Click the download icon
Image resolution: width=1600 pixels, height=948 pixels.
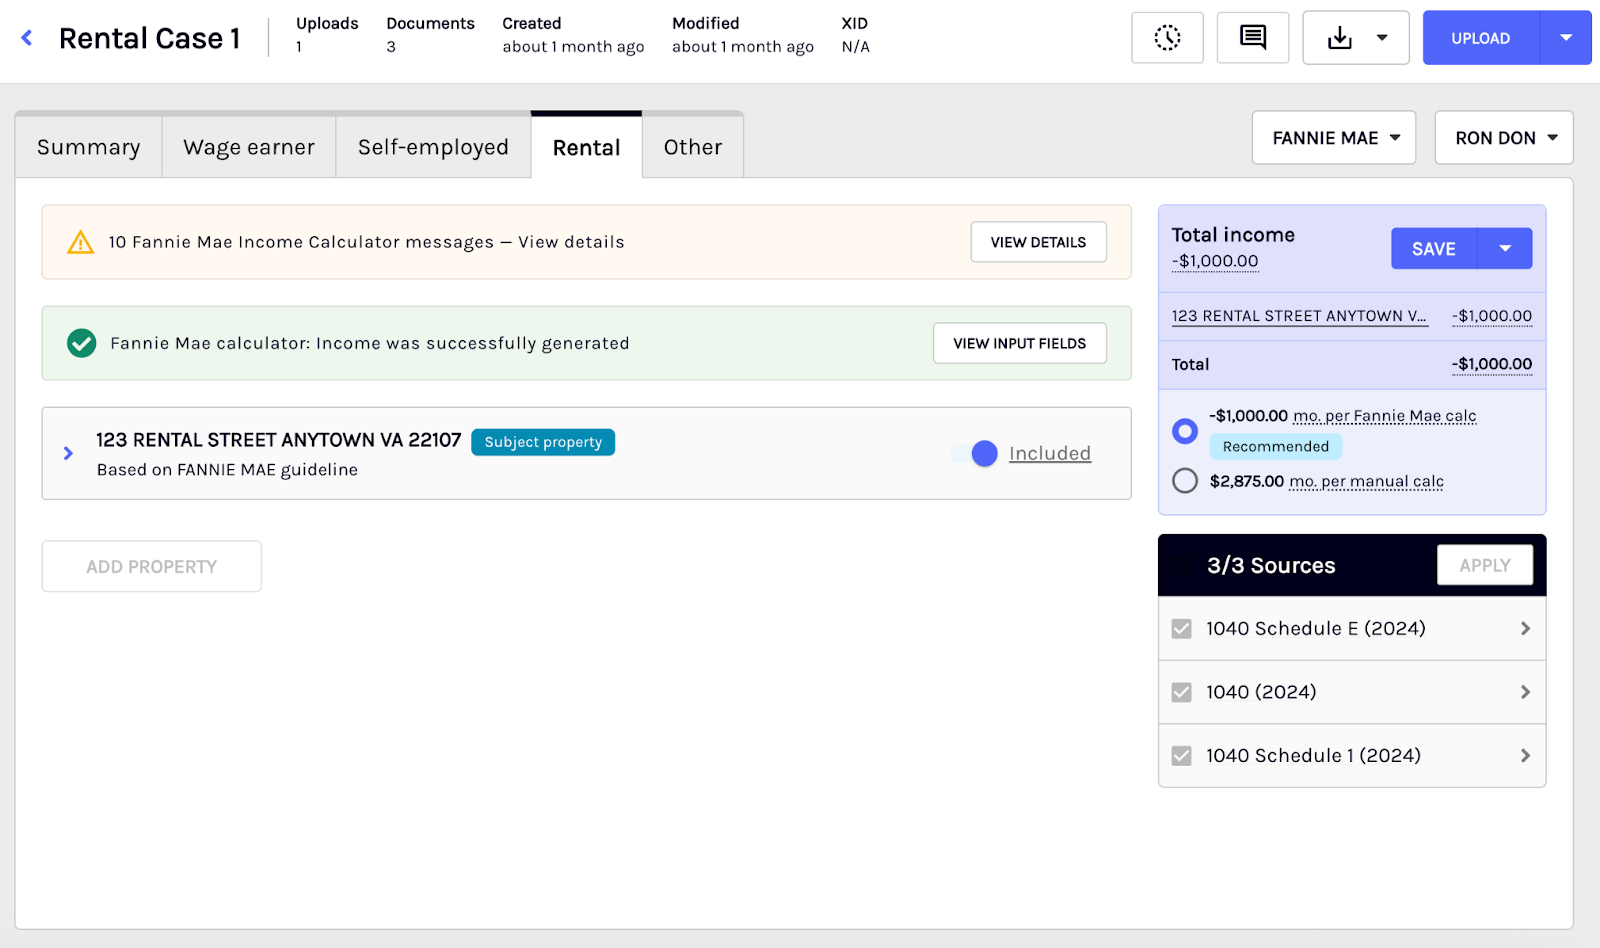1340,38
